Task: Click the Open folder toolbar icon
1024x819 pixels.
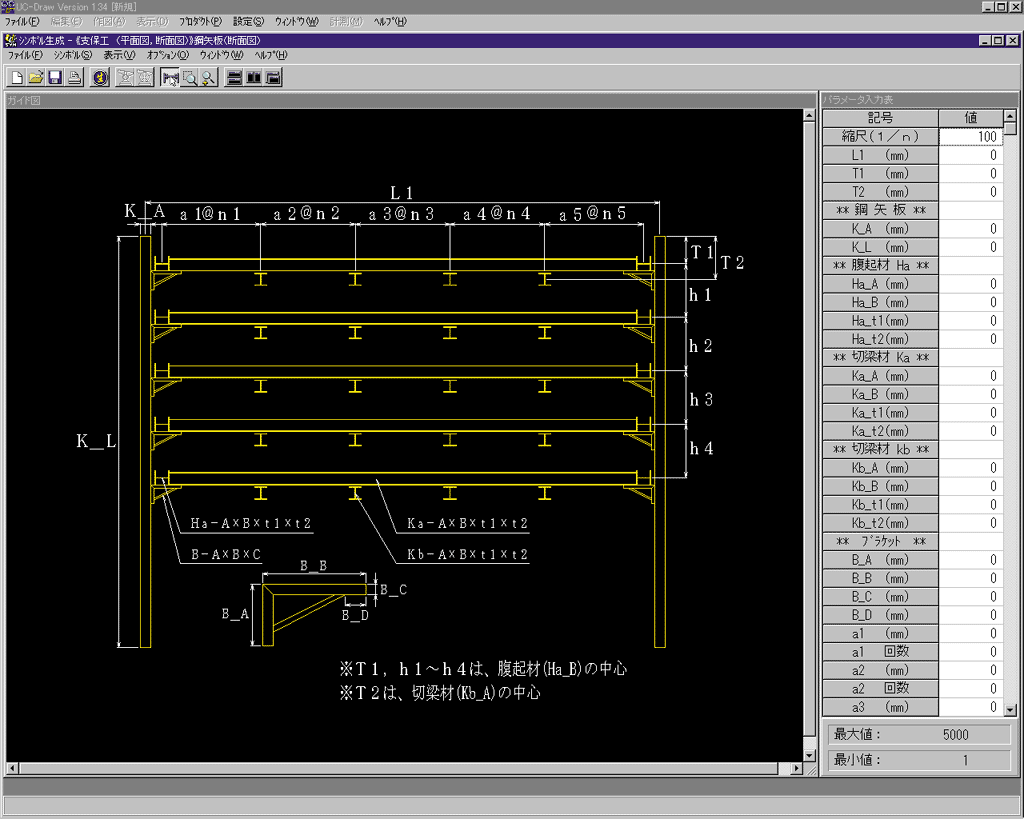Action: click(x=36, y=78)
